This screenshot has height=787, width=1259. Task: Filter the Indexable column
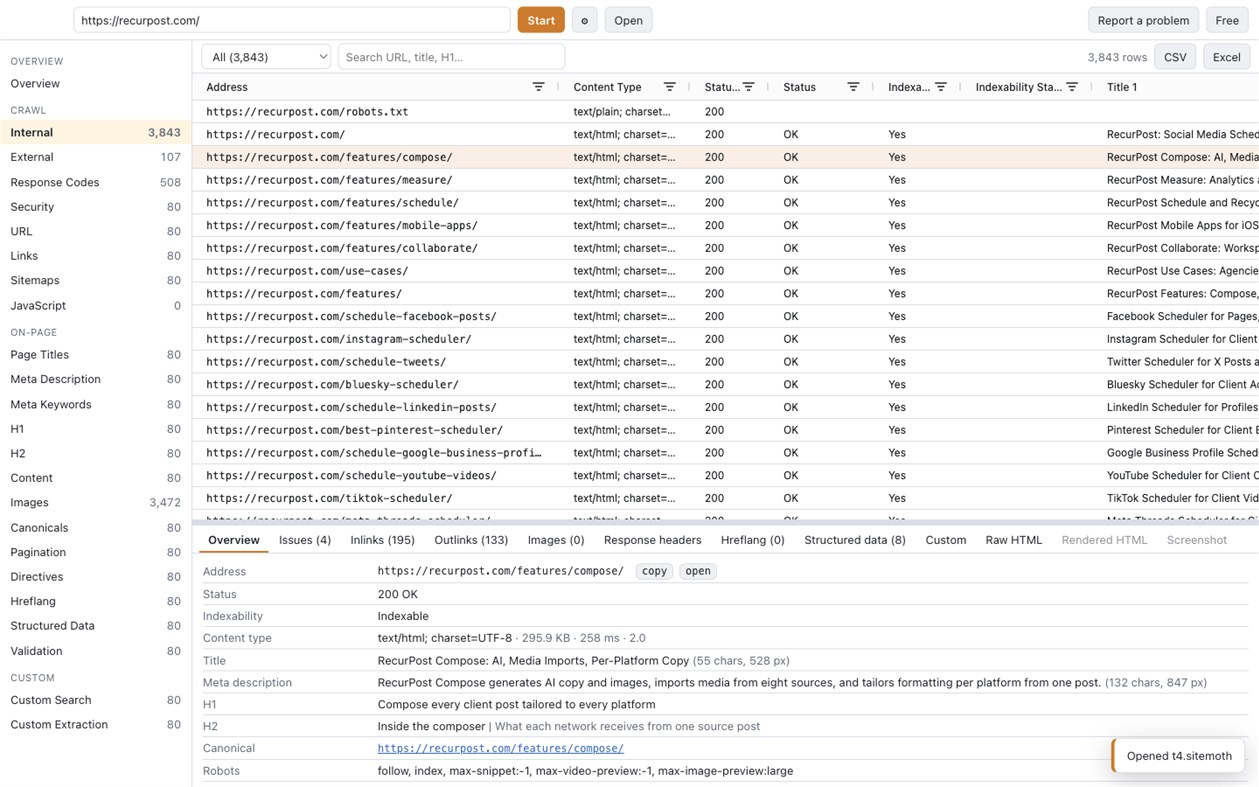click(940, 87)
